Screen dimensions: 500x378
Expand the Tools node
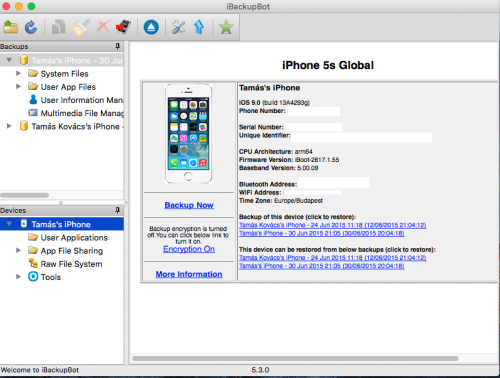click(x=18, y=277)
